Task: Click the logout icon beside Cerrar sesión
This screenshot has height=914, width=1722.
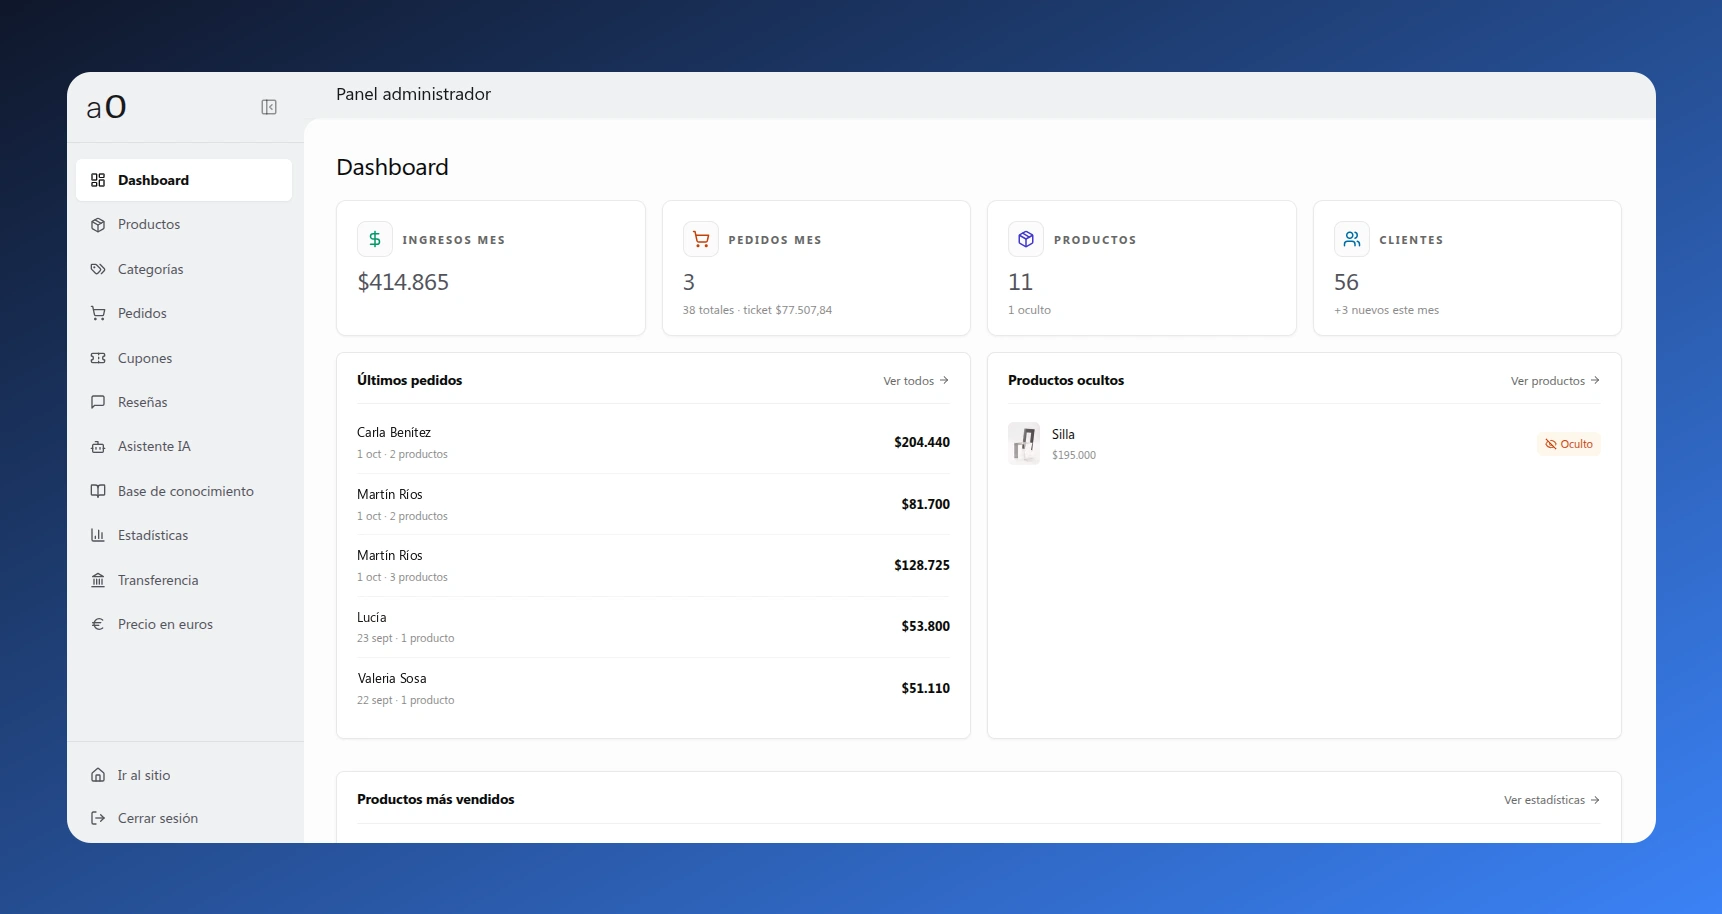Action: 98,818
